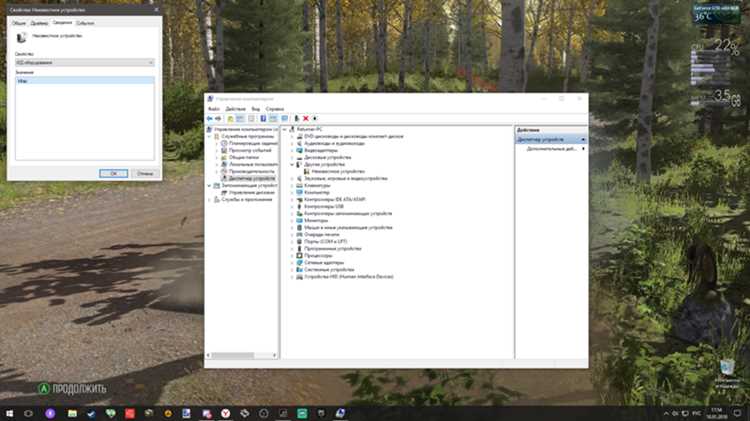750x421 pixels.
Task: Switch to the Сведения tab in properties dialog
Action: click(62, 22)
